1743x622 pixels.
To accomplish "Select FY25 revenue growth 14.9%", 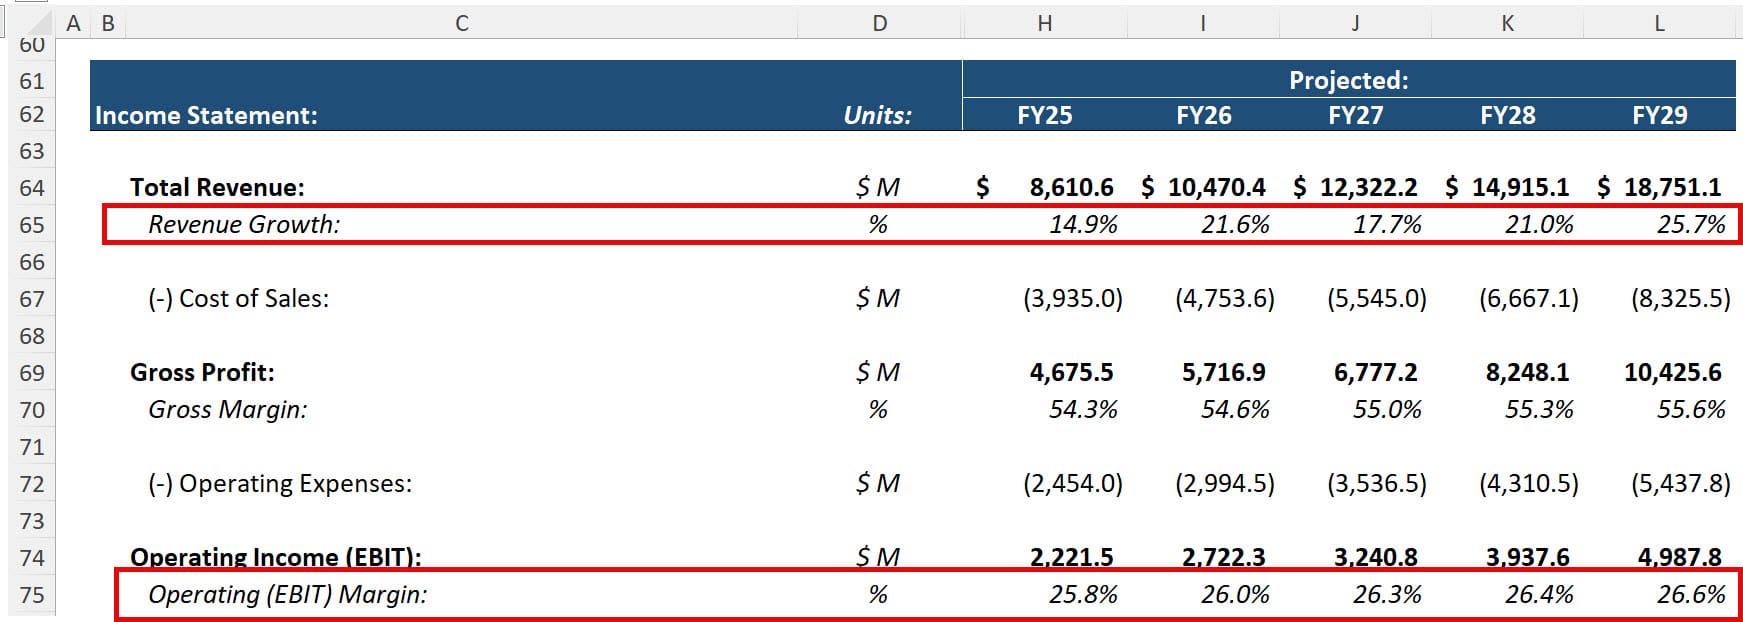I will (1082, 224).
